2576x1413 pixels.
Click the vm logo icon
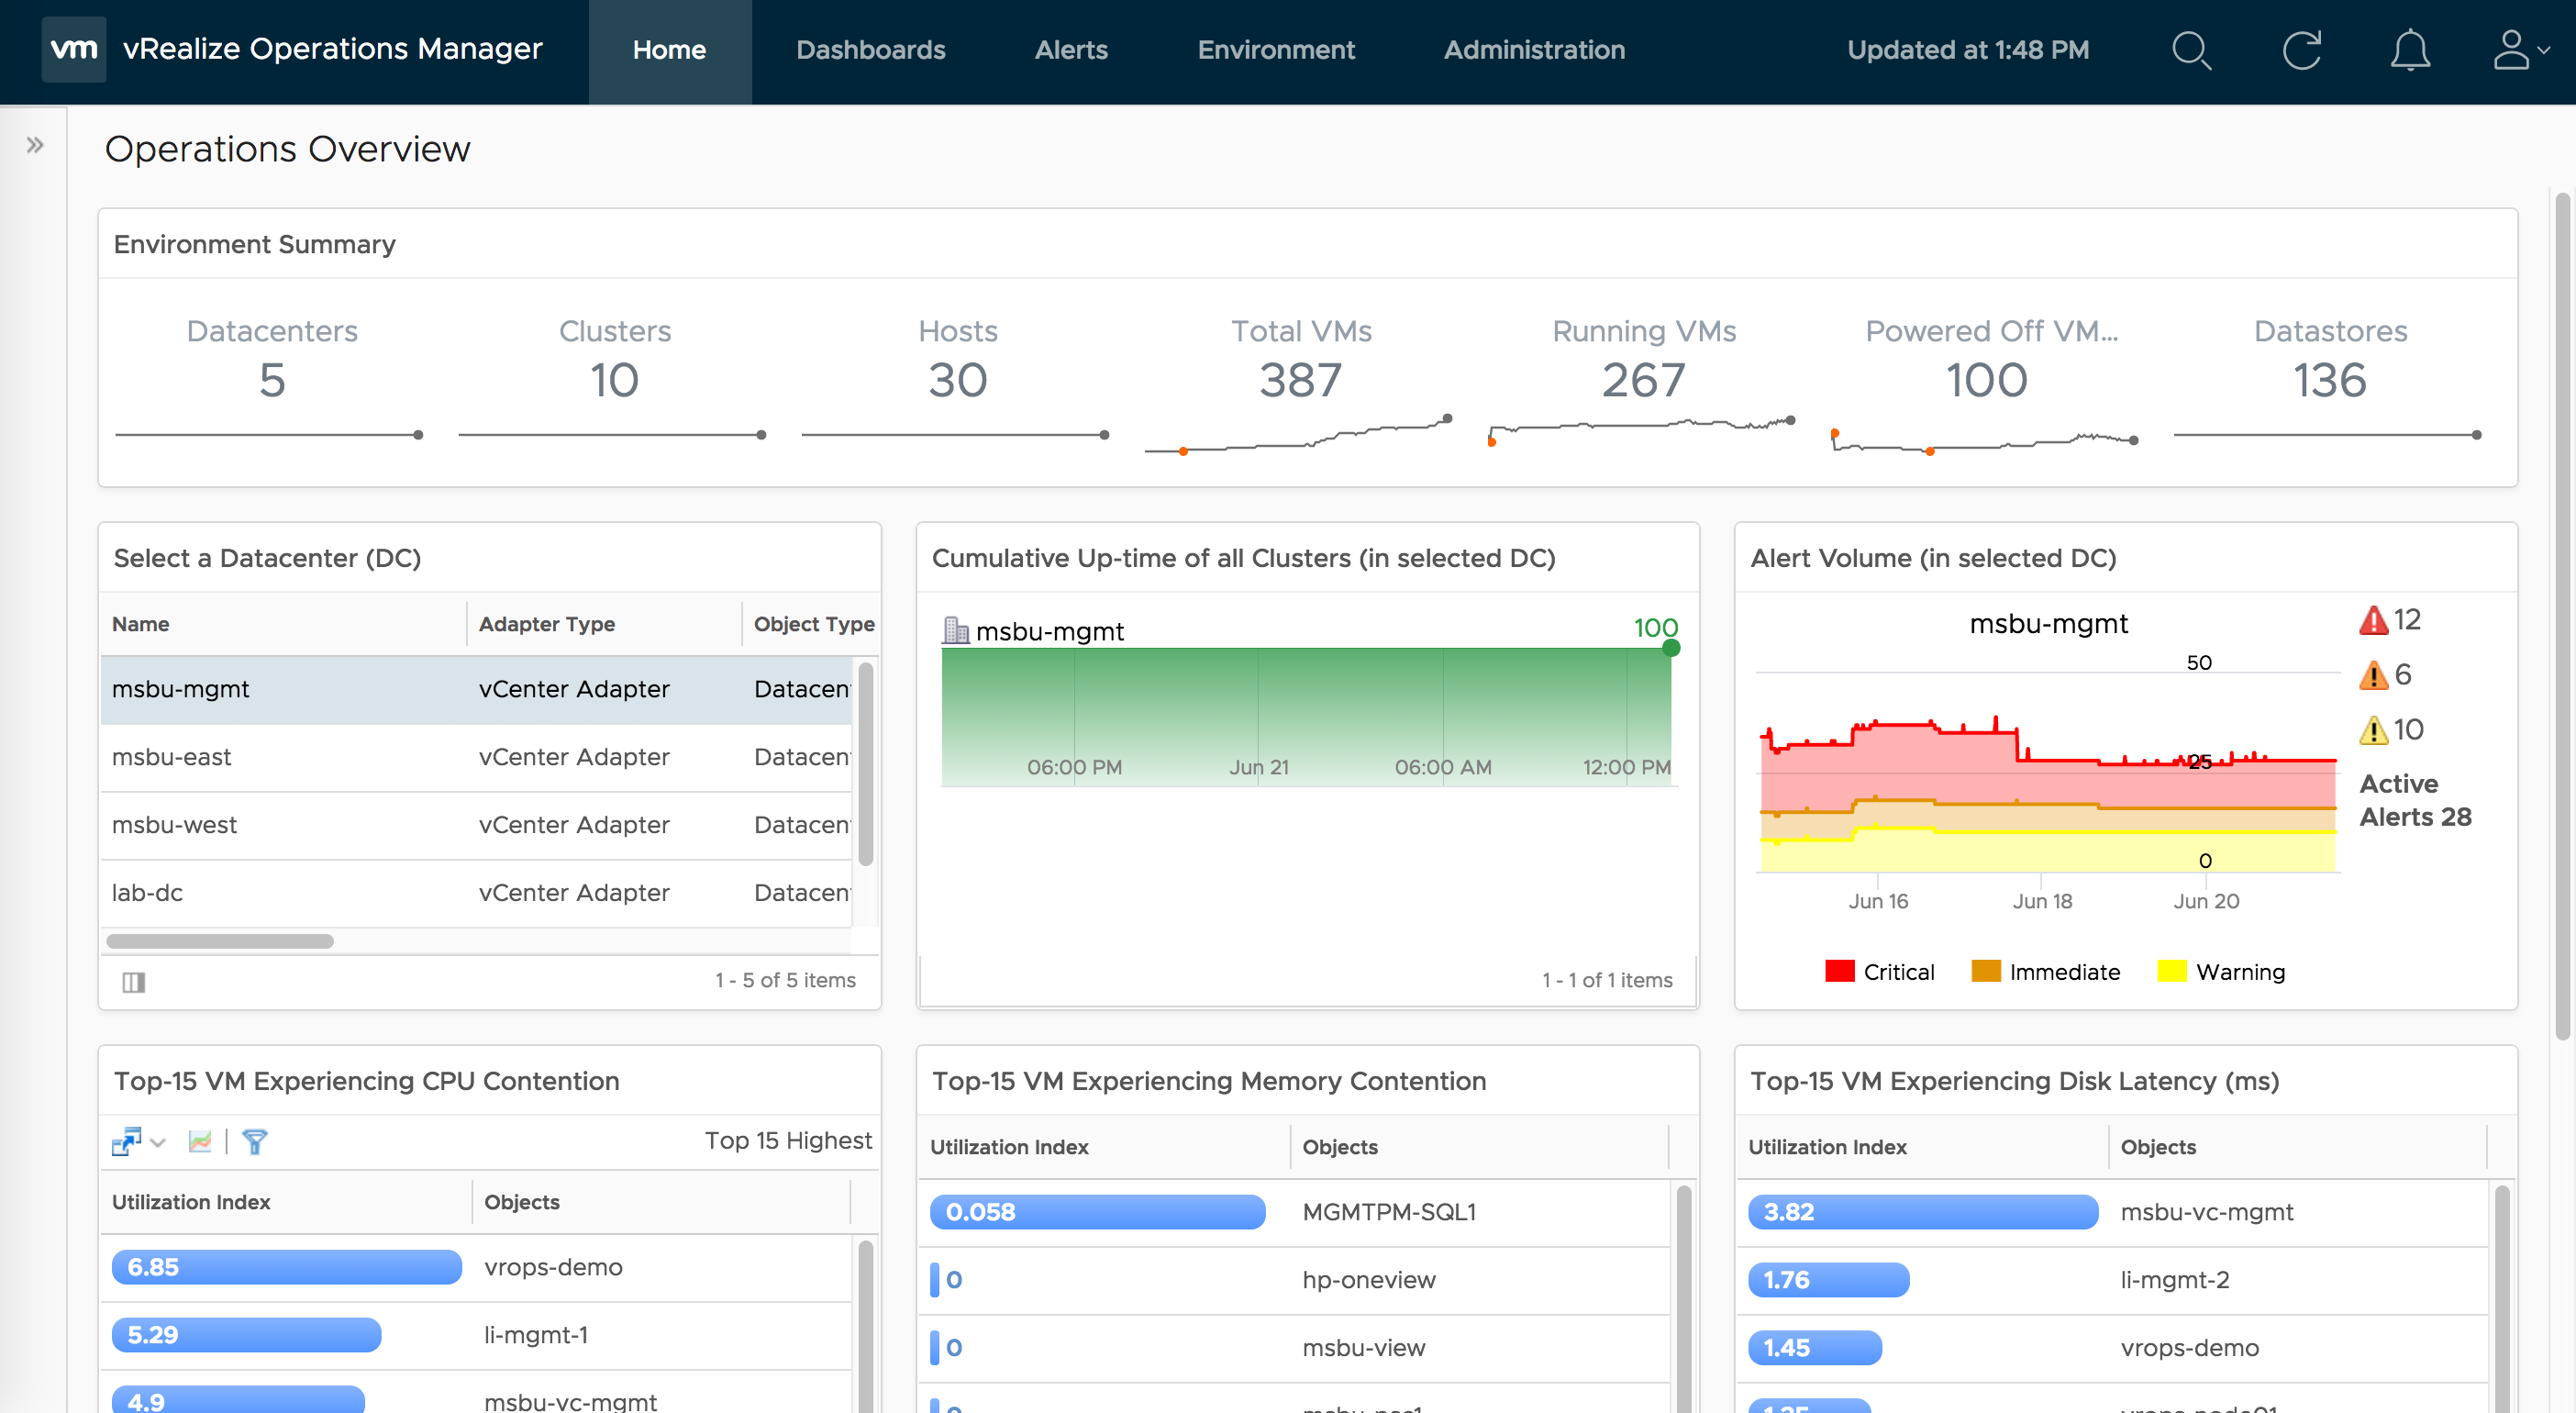pyautogui.click(x=73, y=49)
